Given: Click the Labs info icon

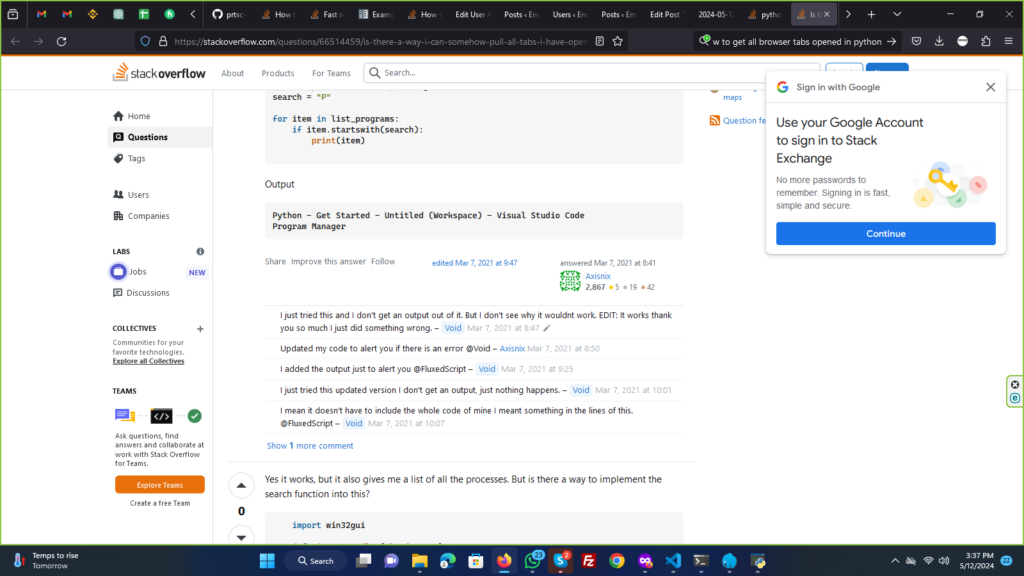Looking at the screenshot, I should [x=200, y=252].
